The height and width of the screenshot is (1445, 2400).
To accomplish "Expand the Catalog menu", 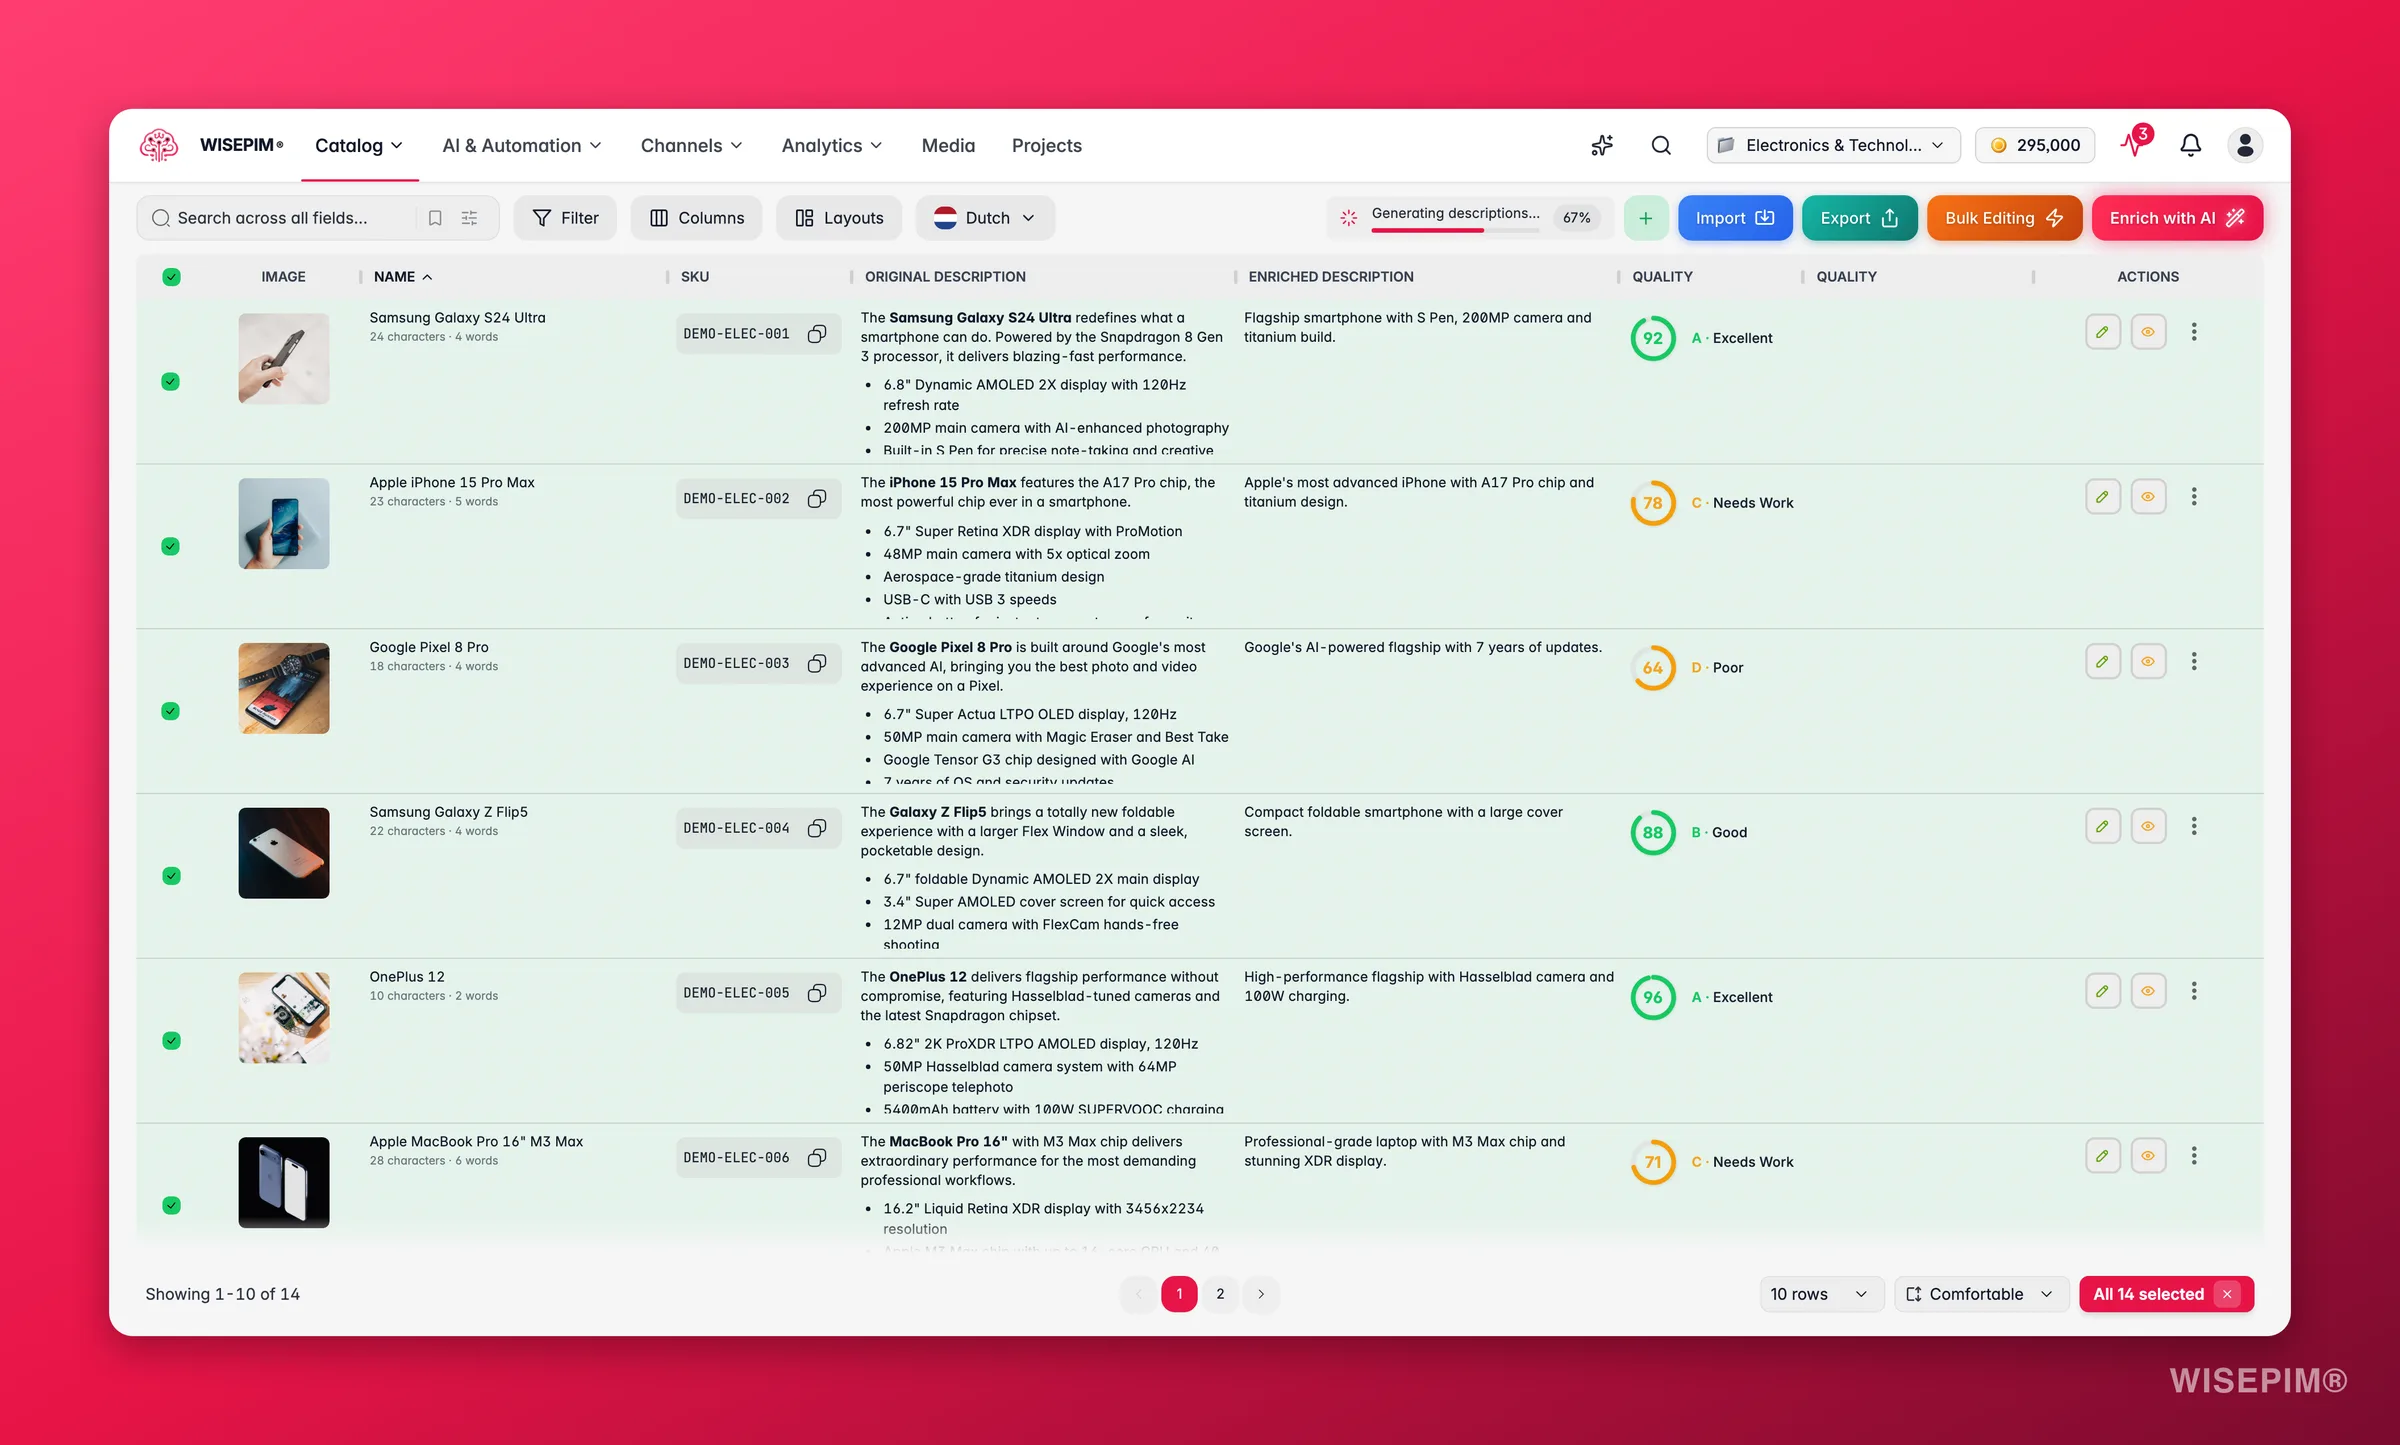I will [x=359, y=146].
